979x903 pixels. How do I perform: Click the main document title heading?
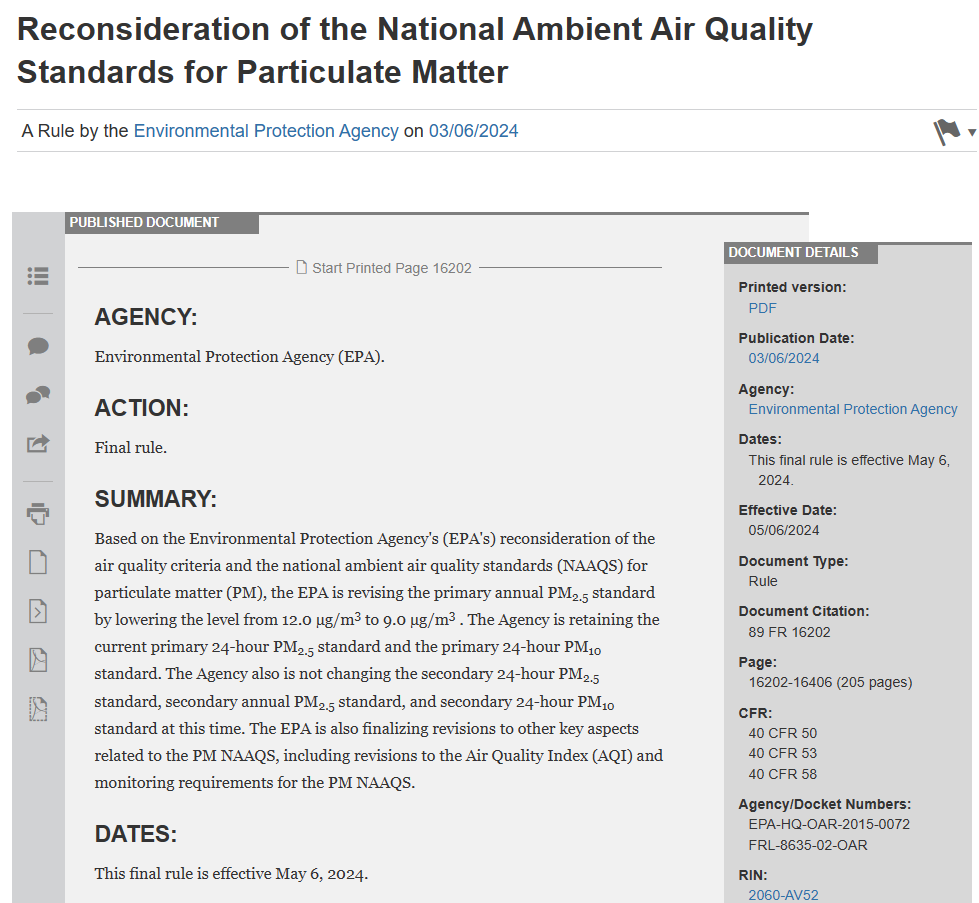(x=415, y=51)
